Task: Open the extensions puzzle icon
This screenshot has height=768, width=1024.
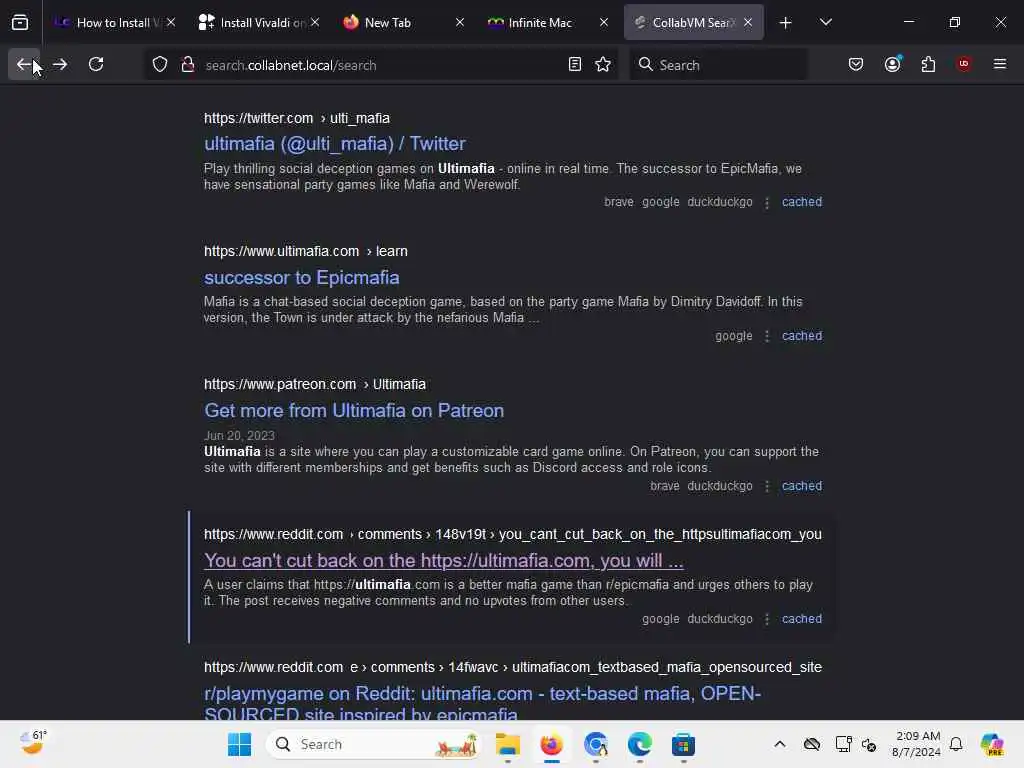Action: pos(928,65)
